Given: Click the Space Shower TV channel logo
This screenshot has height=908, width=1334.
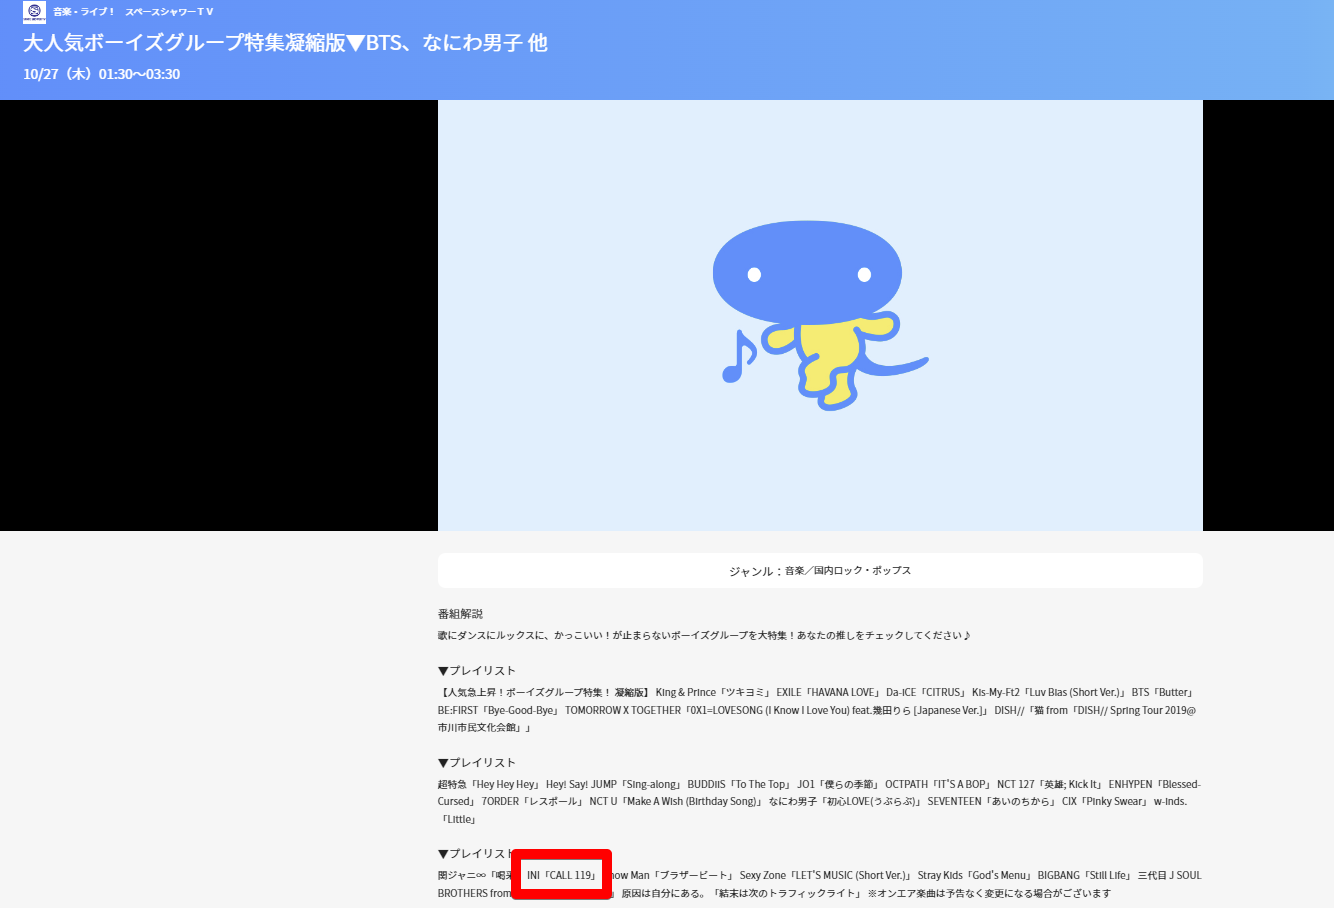Looking at the screenshot, I should tap(35, 12).
